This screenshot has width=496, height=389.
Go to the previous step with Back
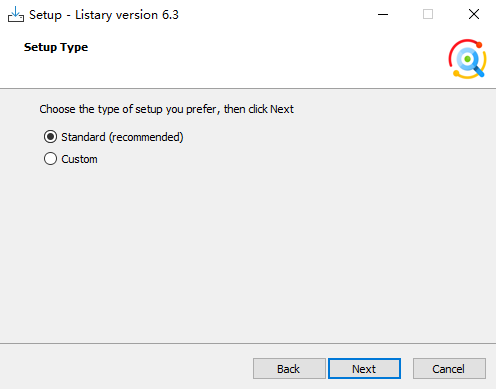pos(289,369)
